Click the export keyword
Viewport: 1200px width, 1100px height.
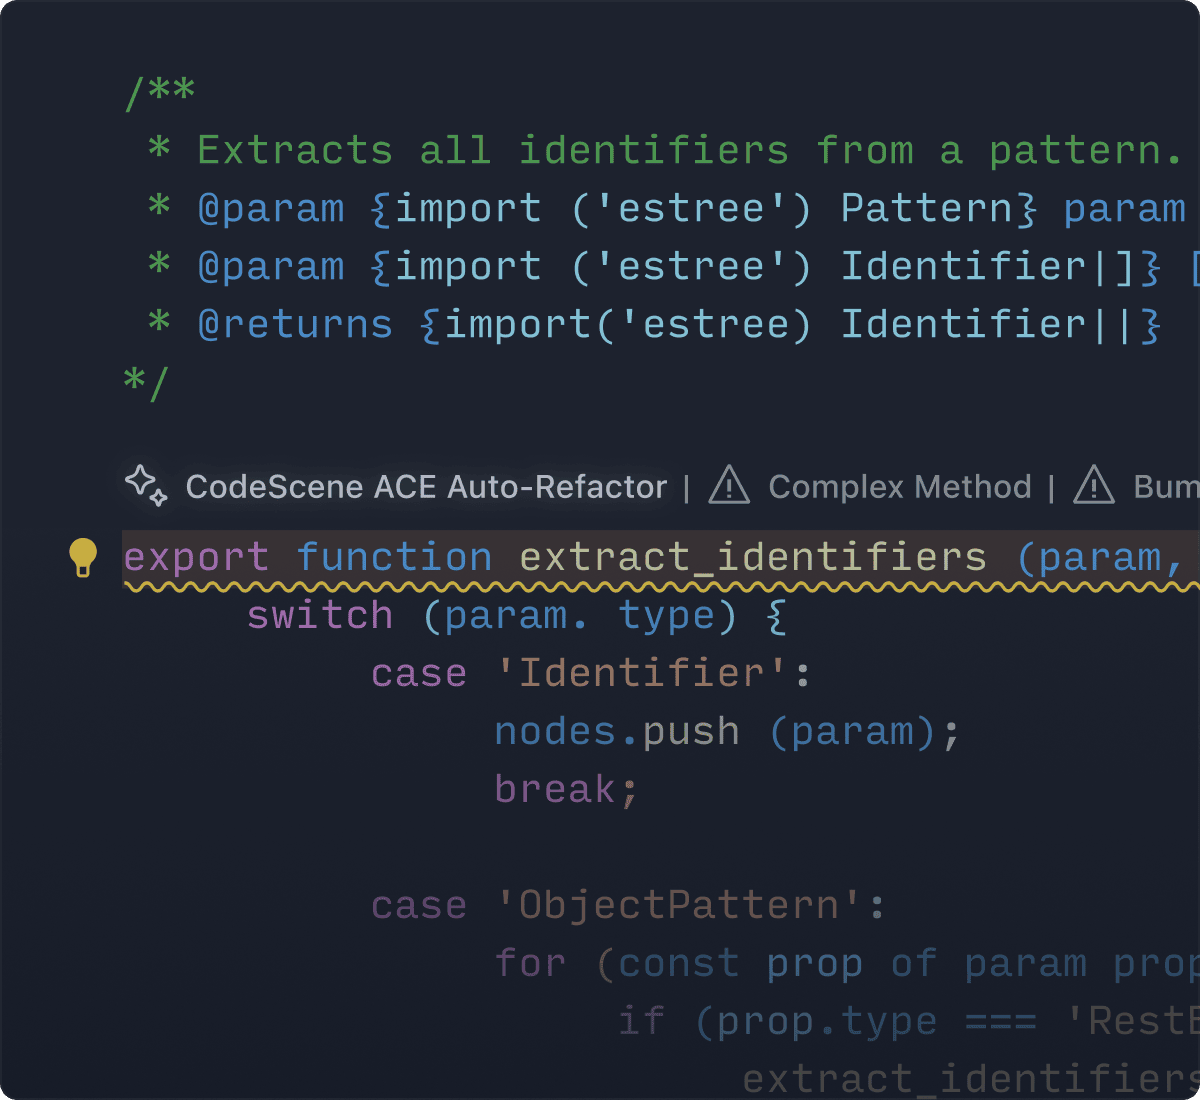[x=196, y=558]
